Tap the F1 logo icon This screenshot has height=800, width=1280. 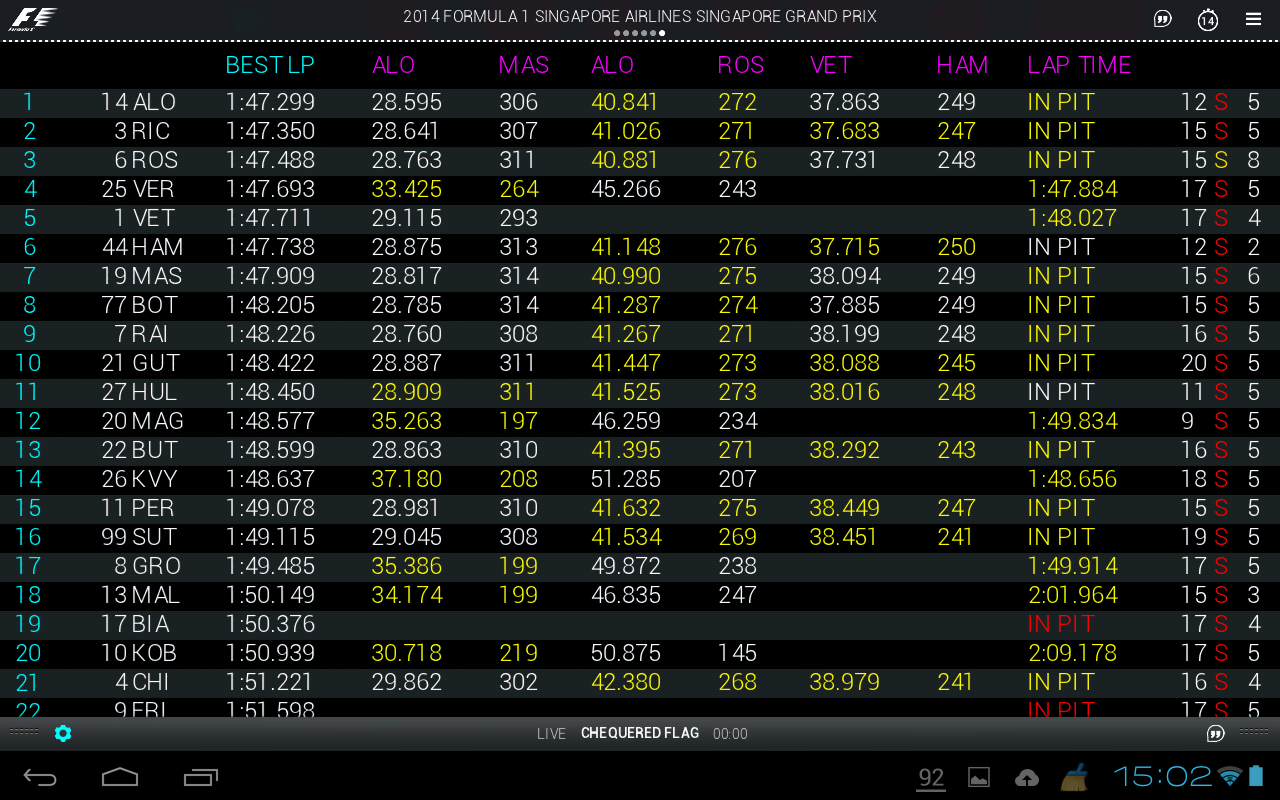[x=33, y=18]
